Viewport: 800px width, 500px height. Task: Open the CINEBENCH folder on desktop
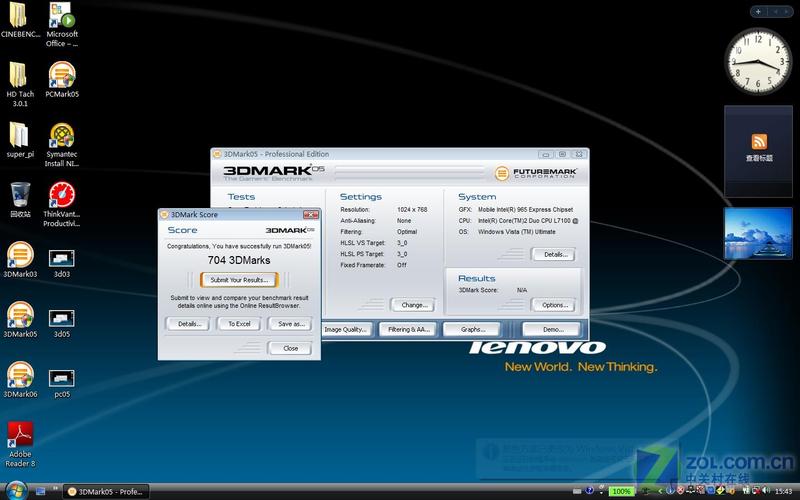click(x=19, y=20)
